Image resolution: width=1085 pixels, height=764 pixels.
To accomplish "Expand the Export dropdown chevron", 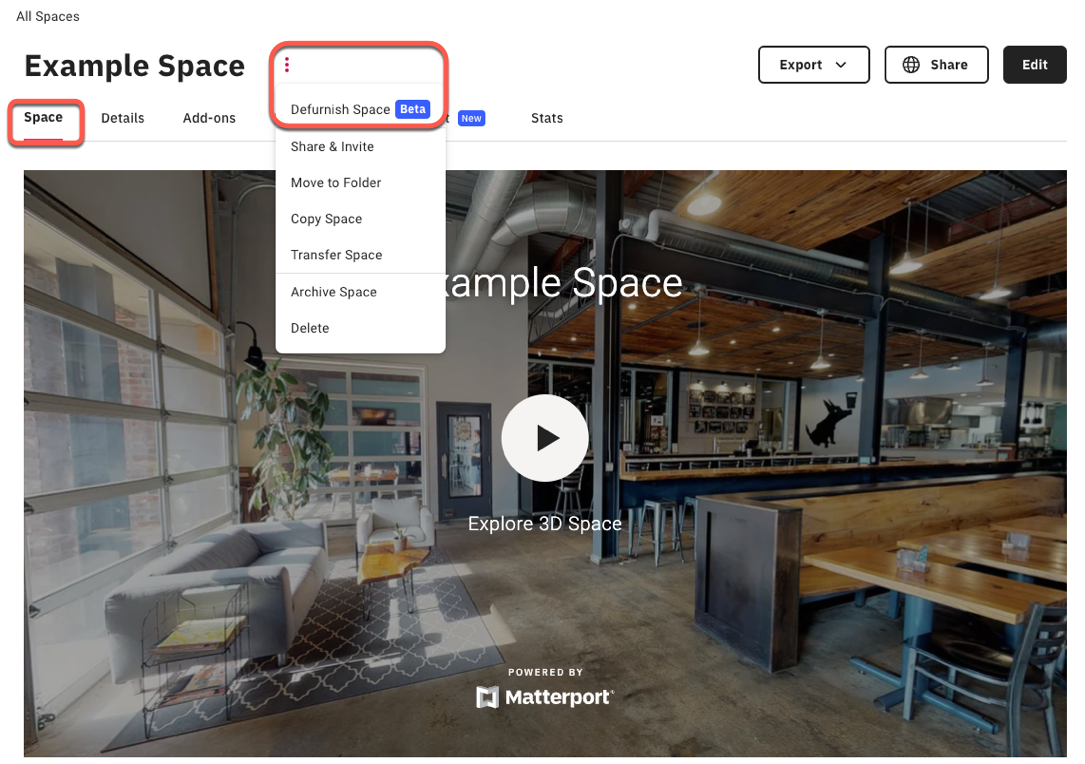I will tap(841, 64).
